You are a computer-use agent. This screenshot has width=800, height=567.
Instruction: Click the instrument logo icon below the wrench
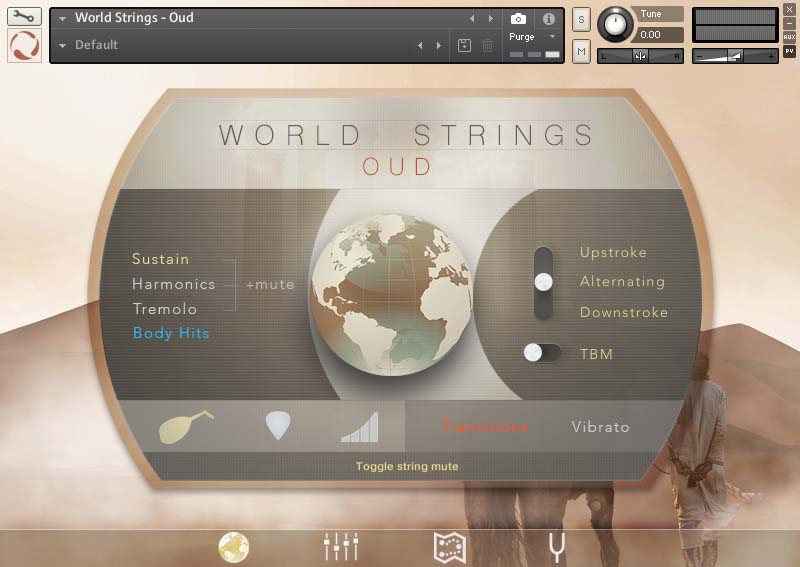(x=24, y=45)
